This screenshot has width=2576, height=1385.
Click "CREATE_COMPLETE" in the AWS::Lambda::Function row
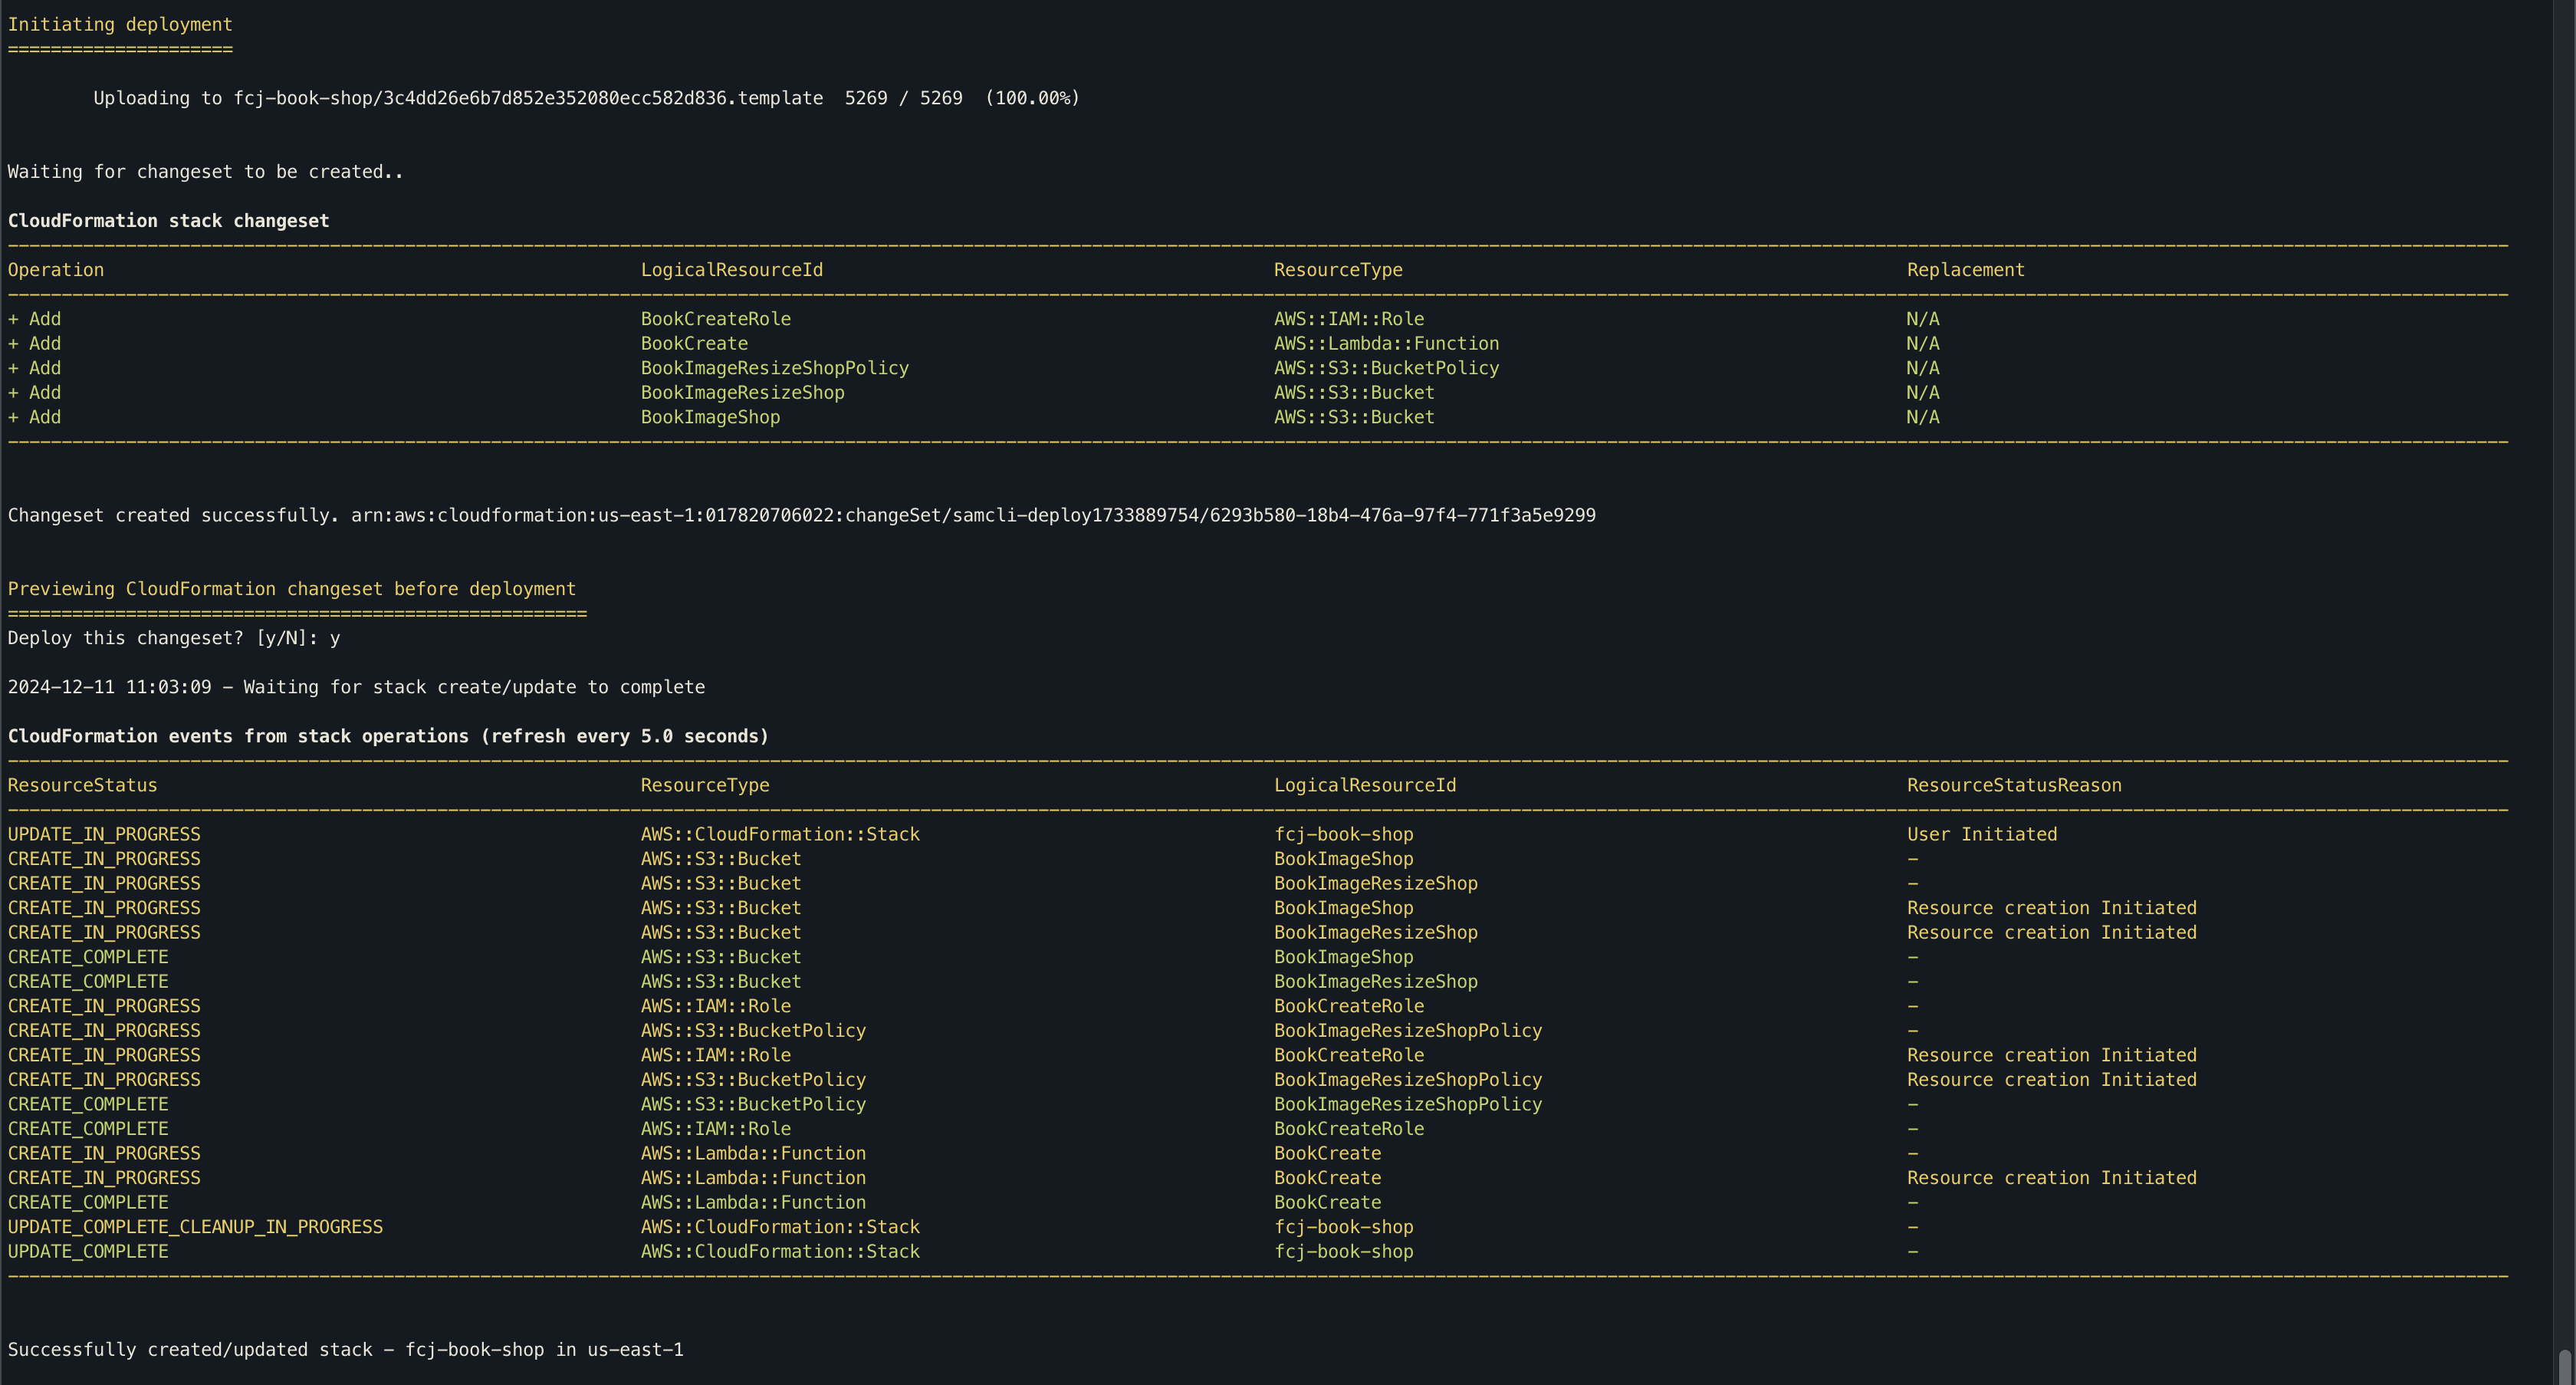(88, 1202)
